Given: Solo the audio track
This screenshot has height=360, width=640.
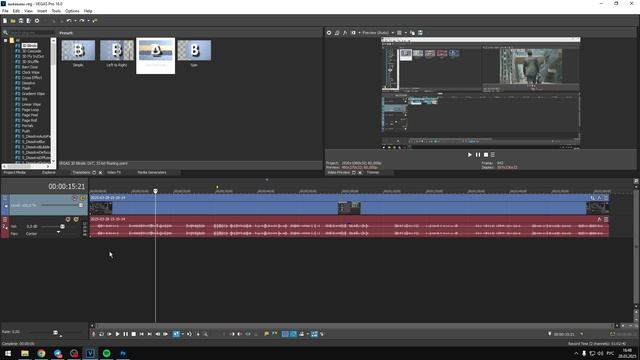Looking at the screenshot, I should 76,219.
